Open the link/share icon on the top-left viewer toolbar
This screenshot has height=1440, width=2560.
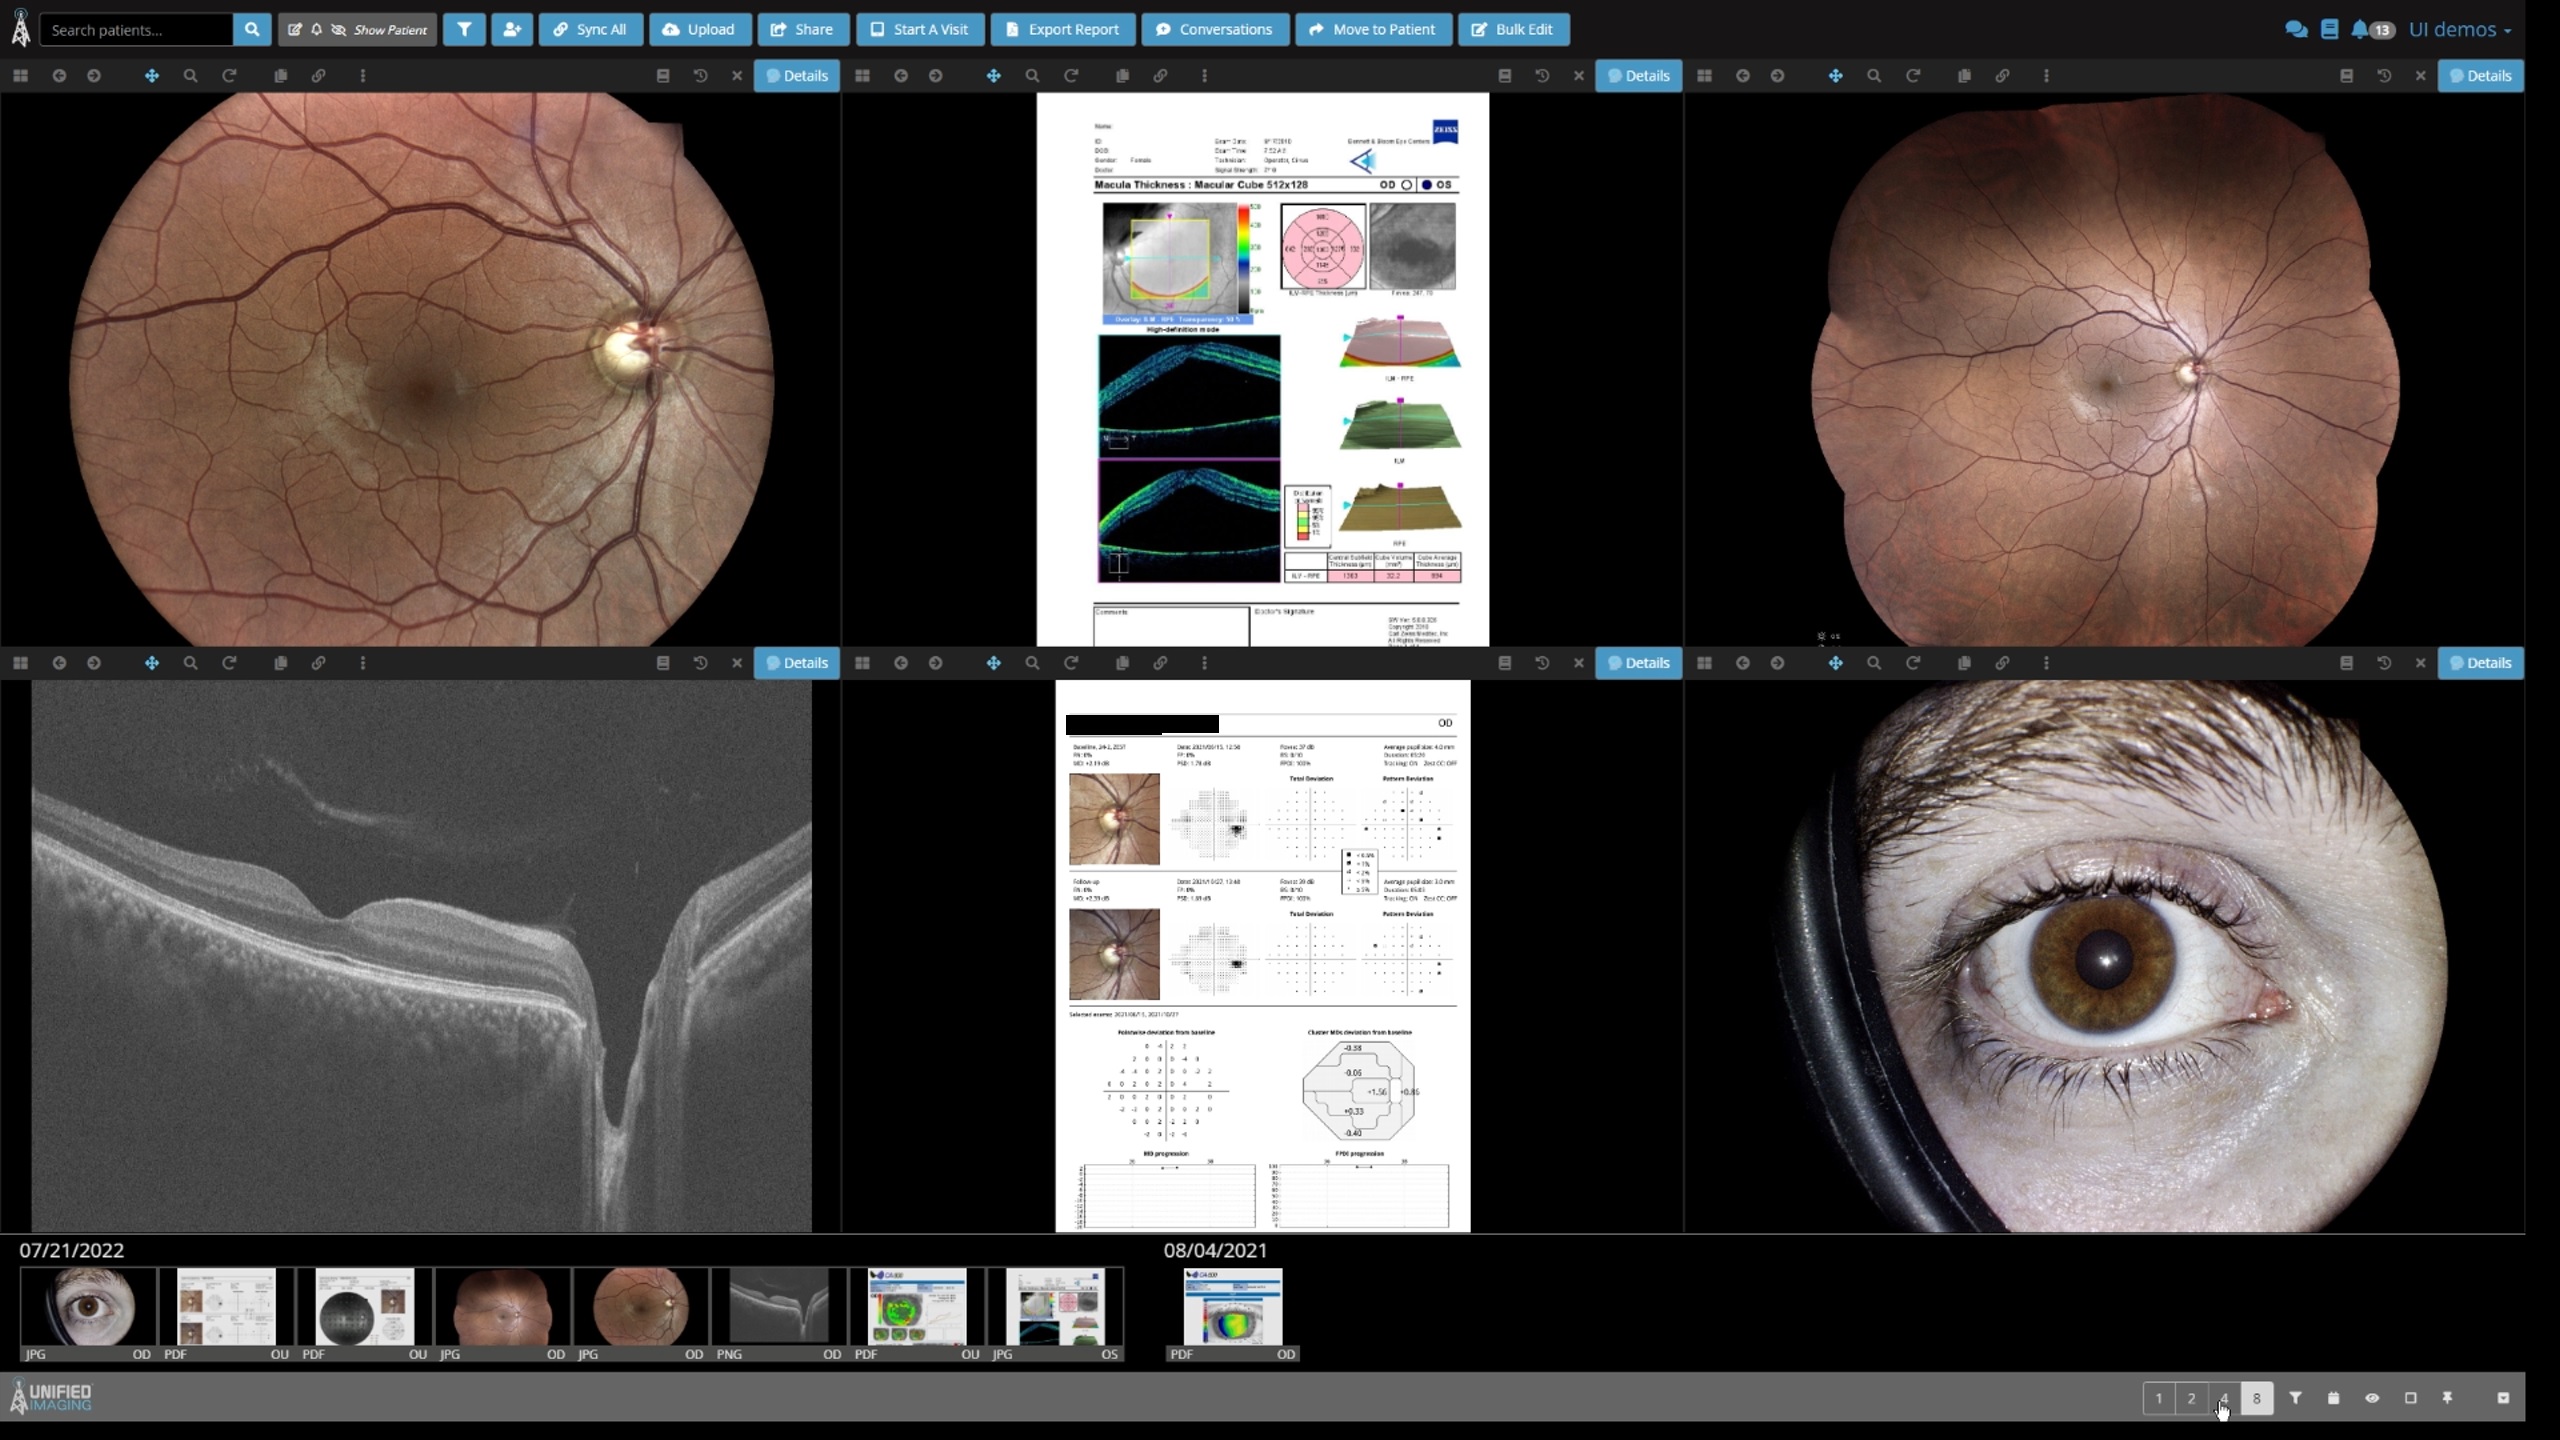[318, 75]
